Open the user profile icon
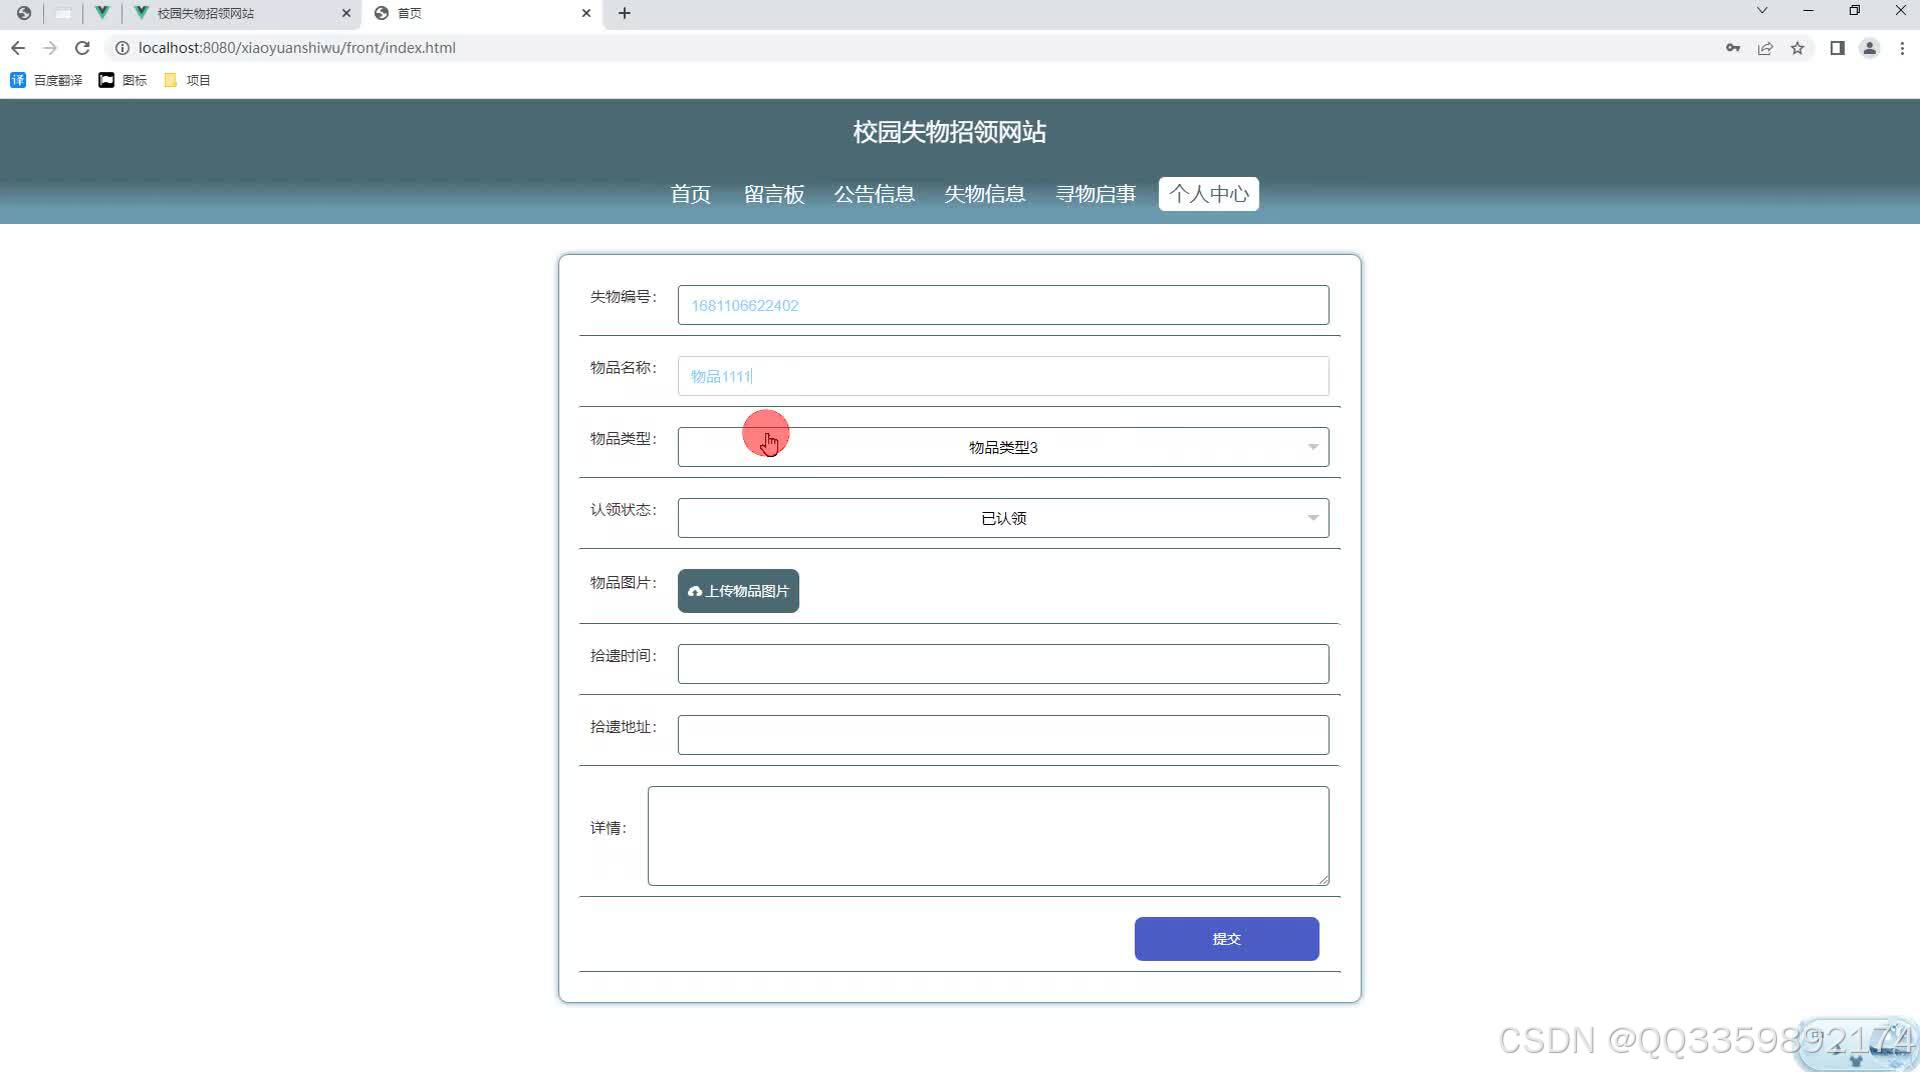The image size is (1920, 1072). [1869, 48]
